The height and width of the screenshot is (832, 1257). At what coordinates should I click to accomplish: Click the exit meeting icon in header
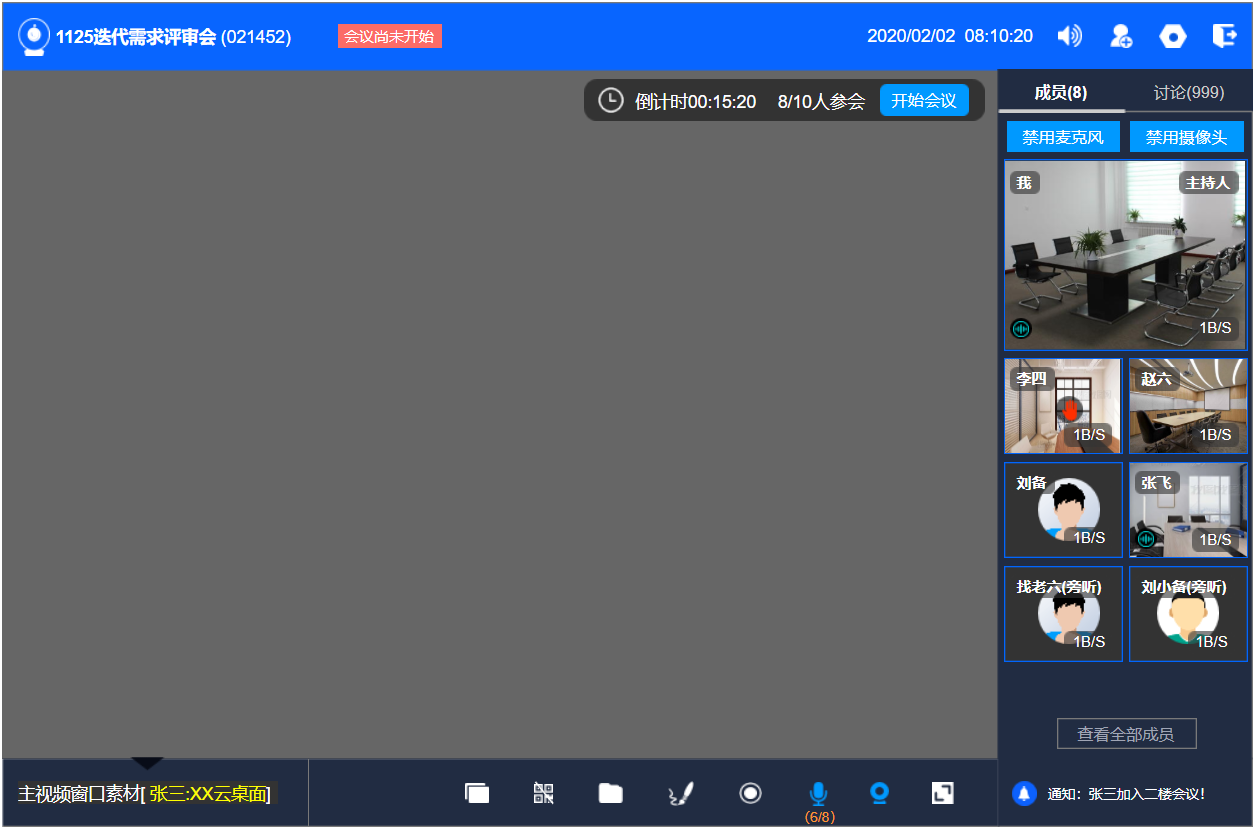click(1224, 36)
